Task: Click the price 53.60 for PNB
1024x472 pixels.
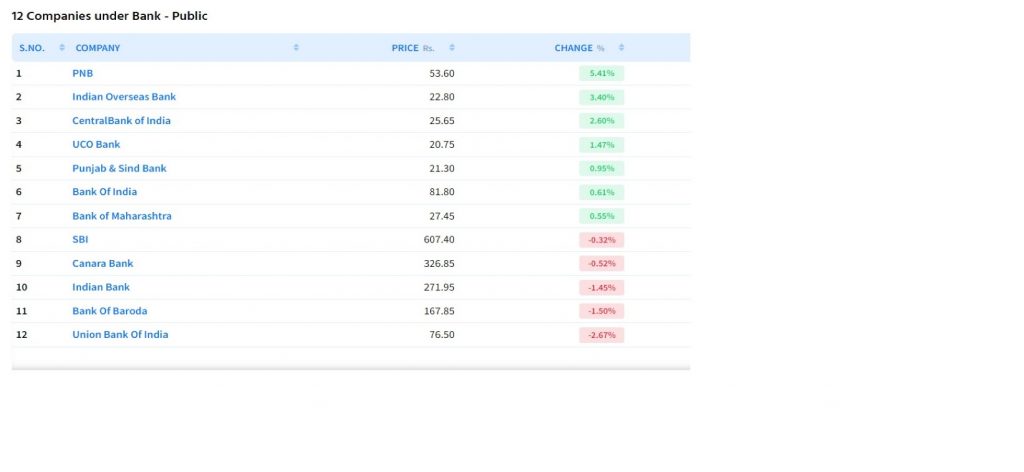Action: [441, 73]
